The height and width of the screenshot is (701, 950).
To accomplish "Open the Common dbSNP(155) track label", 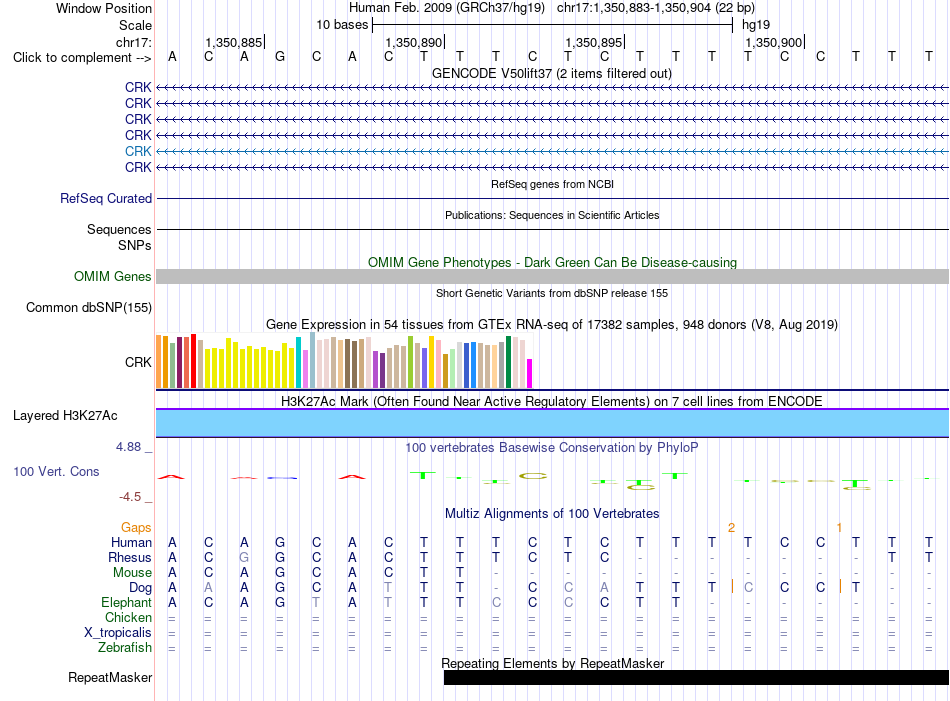I will click(89, 307).
